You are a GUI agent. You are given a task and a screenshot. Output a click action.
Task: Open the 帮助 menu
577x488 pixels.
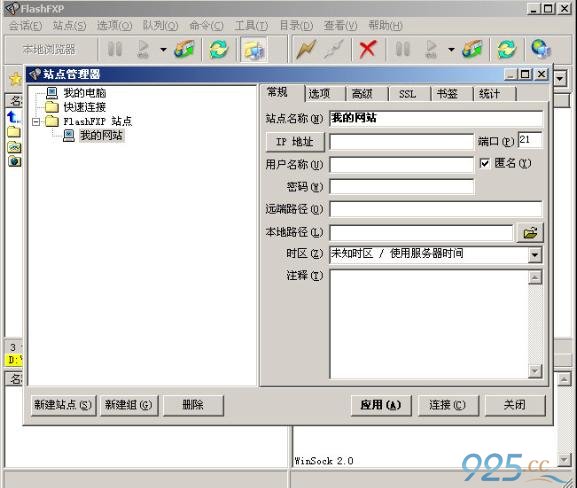[385, 25]
